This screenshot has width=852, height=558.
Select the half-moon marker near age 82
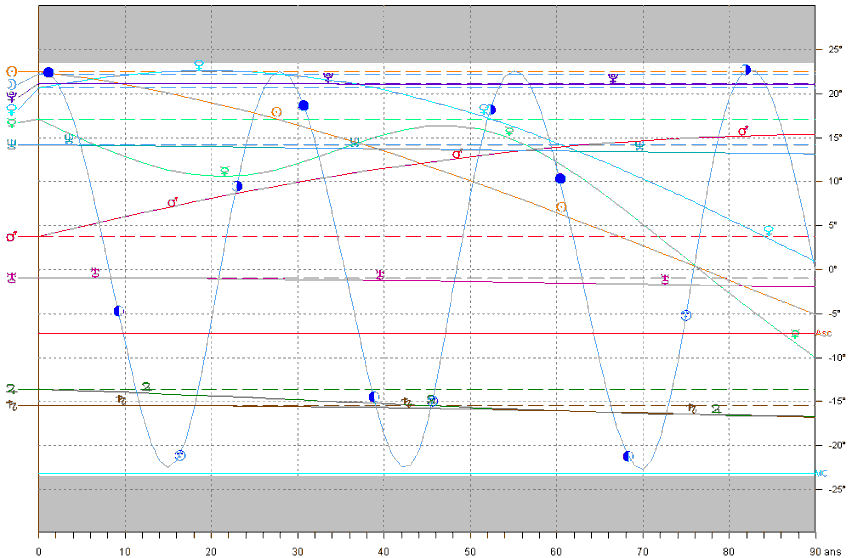pos(746,70)
